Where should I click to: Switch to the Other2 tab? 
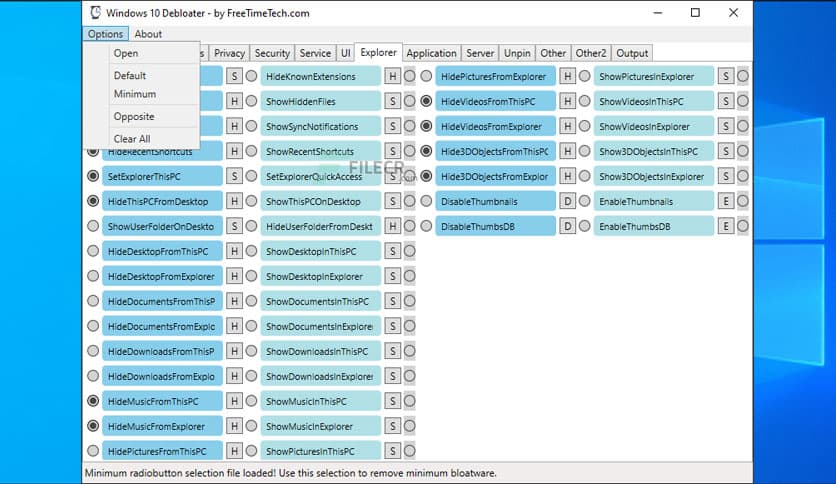tap(591, 53)
